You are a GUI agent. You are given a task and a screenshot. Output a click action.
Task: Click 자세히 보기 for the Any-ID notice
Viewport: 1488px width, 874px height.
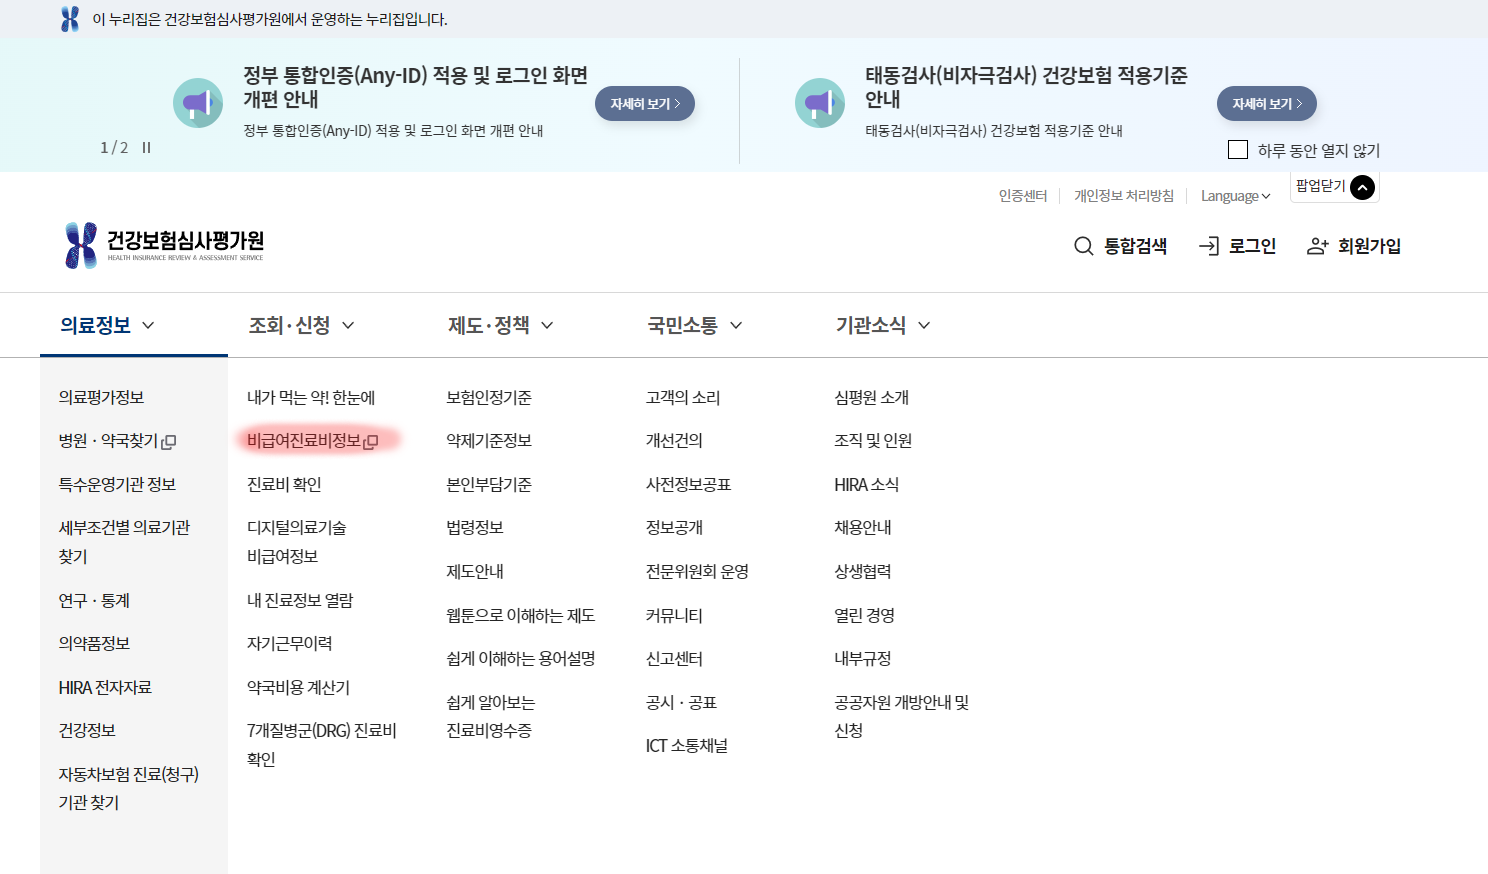tap(644, 104)
